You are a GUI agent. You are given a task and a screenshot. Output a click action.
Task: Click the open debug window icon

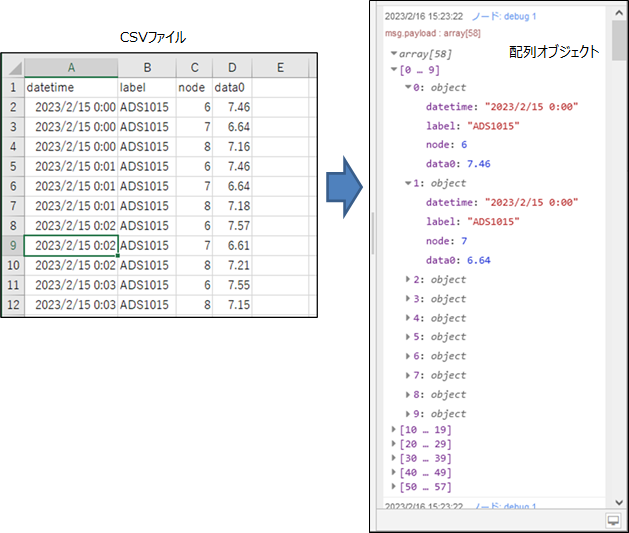[x=614, y=521]
